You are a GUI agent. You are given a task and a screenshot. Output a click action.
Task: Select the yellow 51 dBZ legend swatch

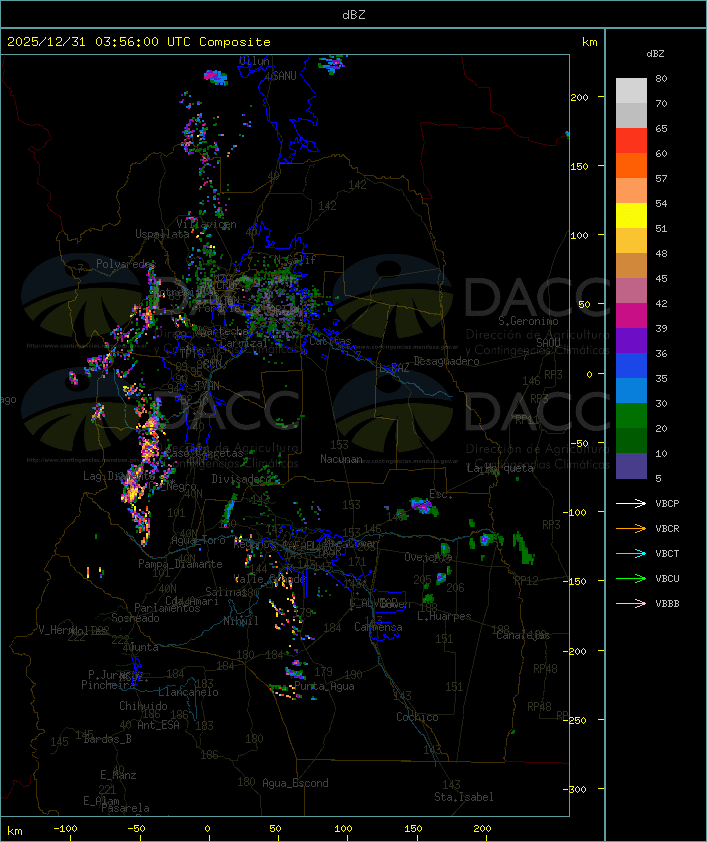(631, 216)
